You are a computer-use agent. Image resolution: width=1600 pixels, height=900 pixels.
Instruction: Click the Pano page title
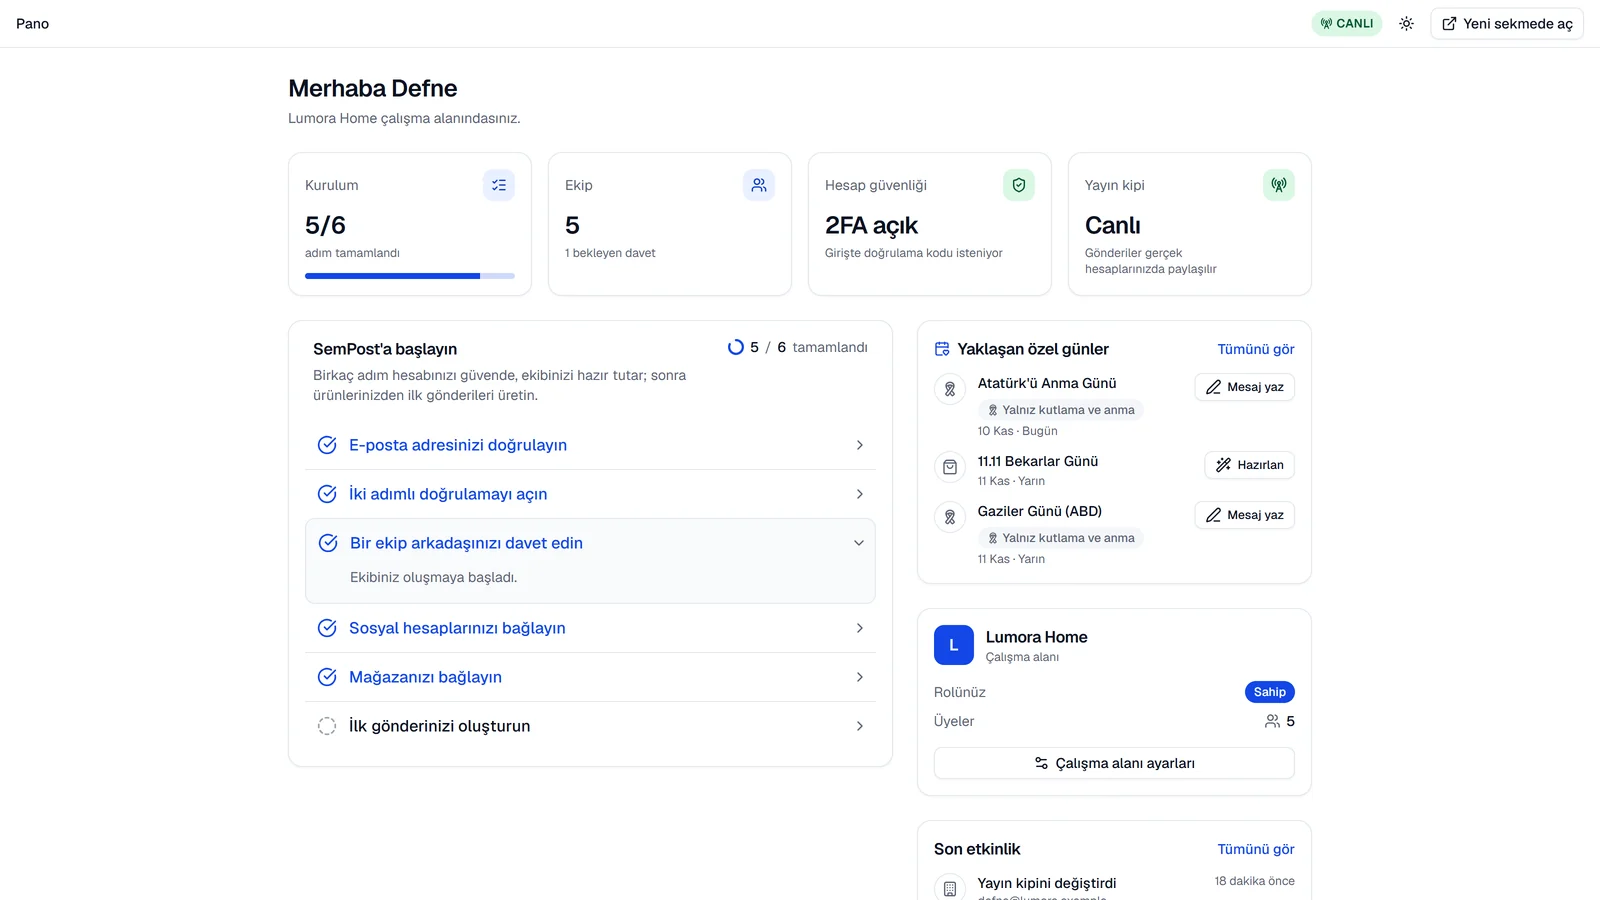[x=32, y=24]
